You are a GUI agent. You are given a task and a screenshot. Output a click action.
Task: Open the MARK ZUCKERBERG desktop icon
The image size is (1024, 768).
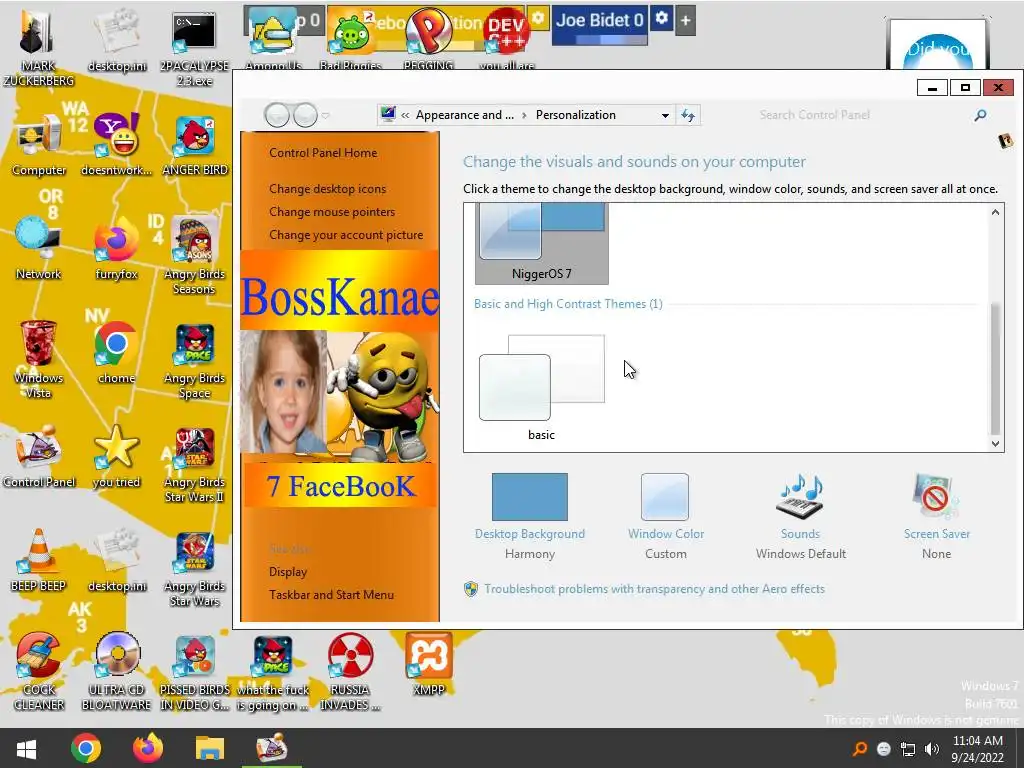[38, 48]
